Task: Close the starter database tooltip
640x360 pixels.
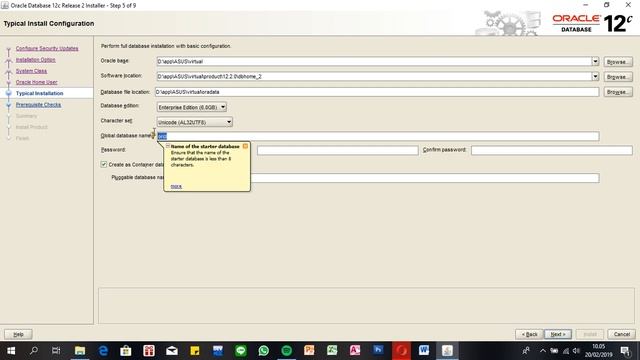Action: [245, 146]
